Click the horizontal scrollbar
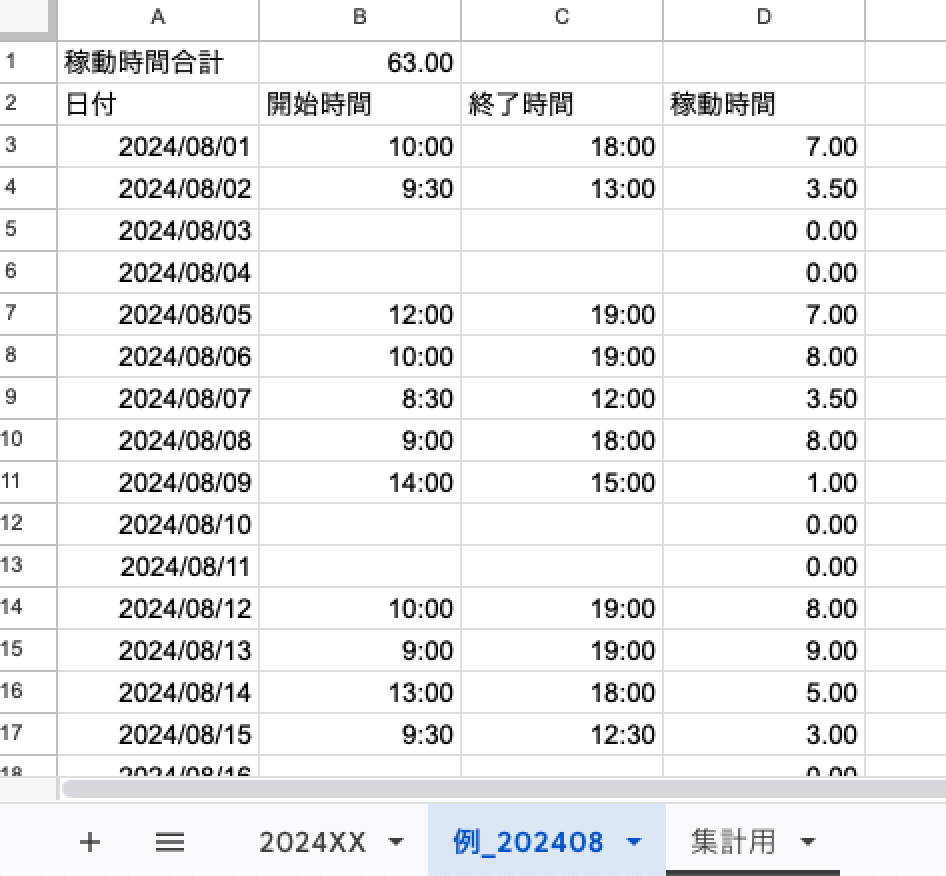This screenshot has height=876, width=946. click(500, 789)
